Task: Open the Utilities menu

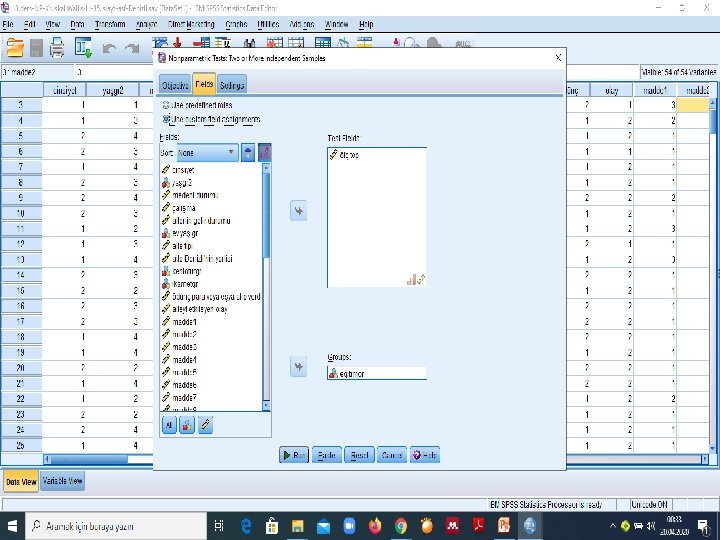Action: (268, 24)
